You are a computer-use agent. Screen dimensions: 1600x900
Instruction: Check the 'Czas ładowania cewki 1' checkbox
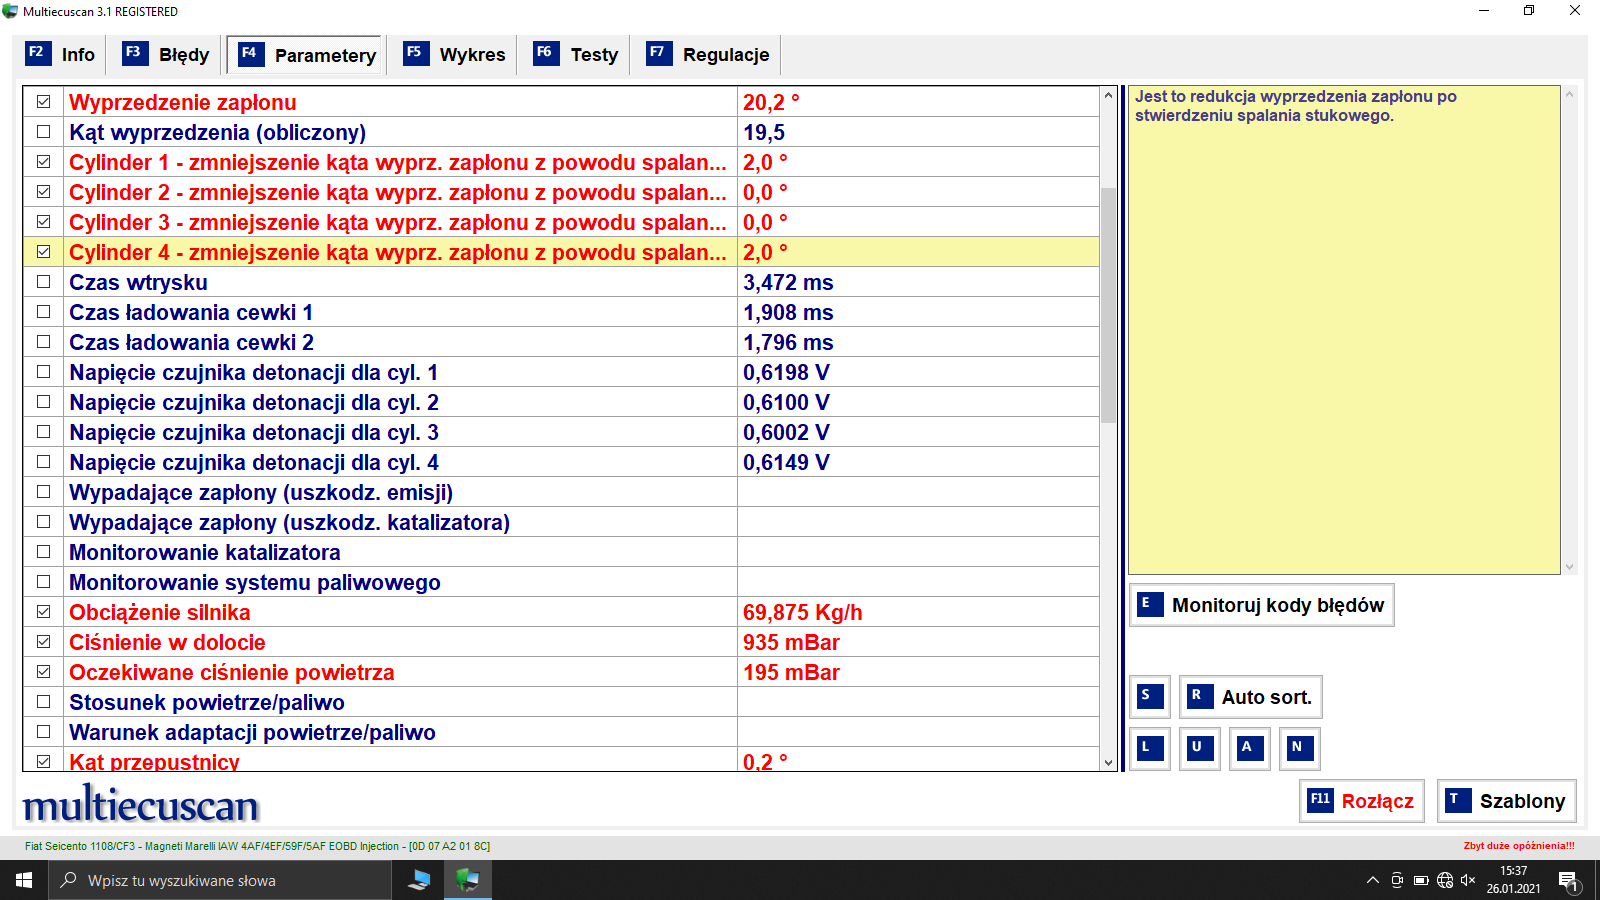coord(43,312)
